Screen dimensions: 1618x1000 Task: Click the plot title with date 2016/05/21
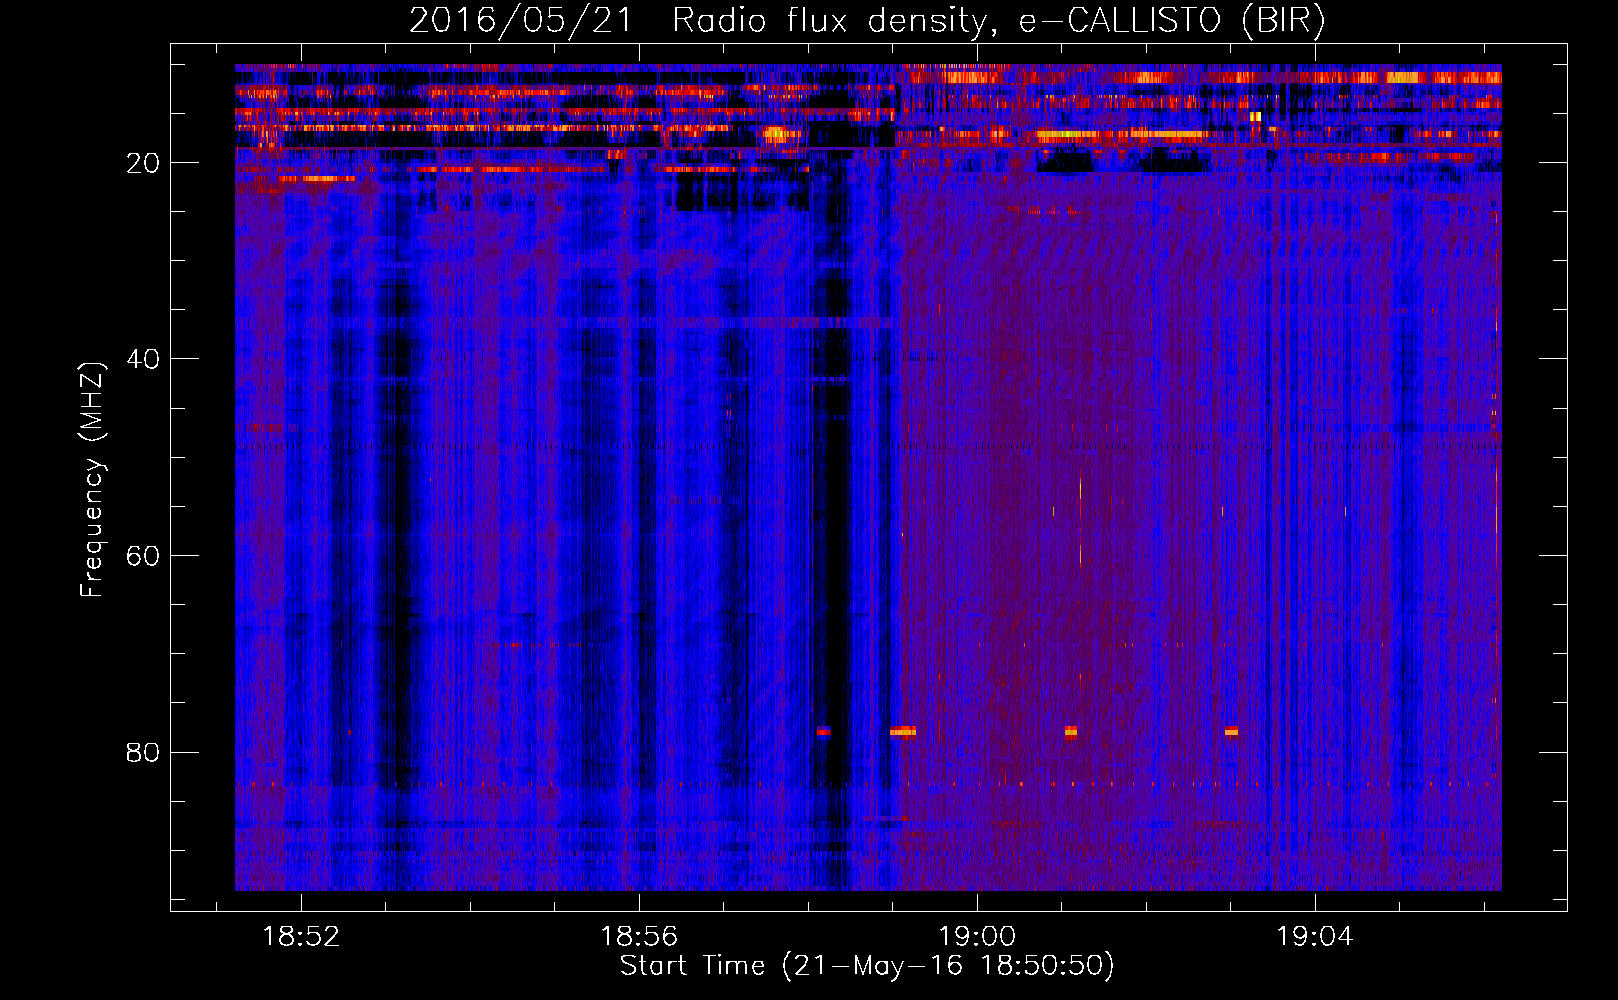(867, 20)
